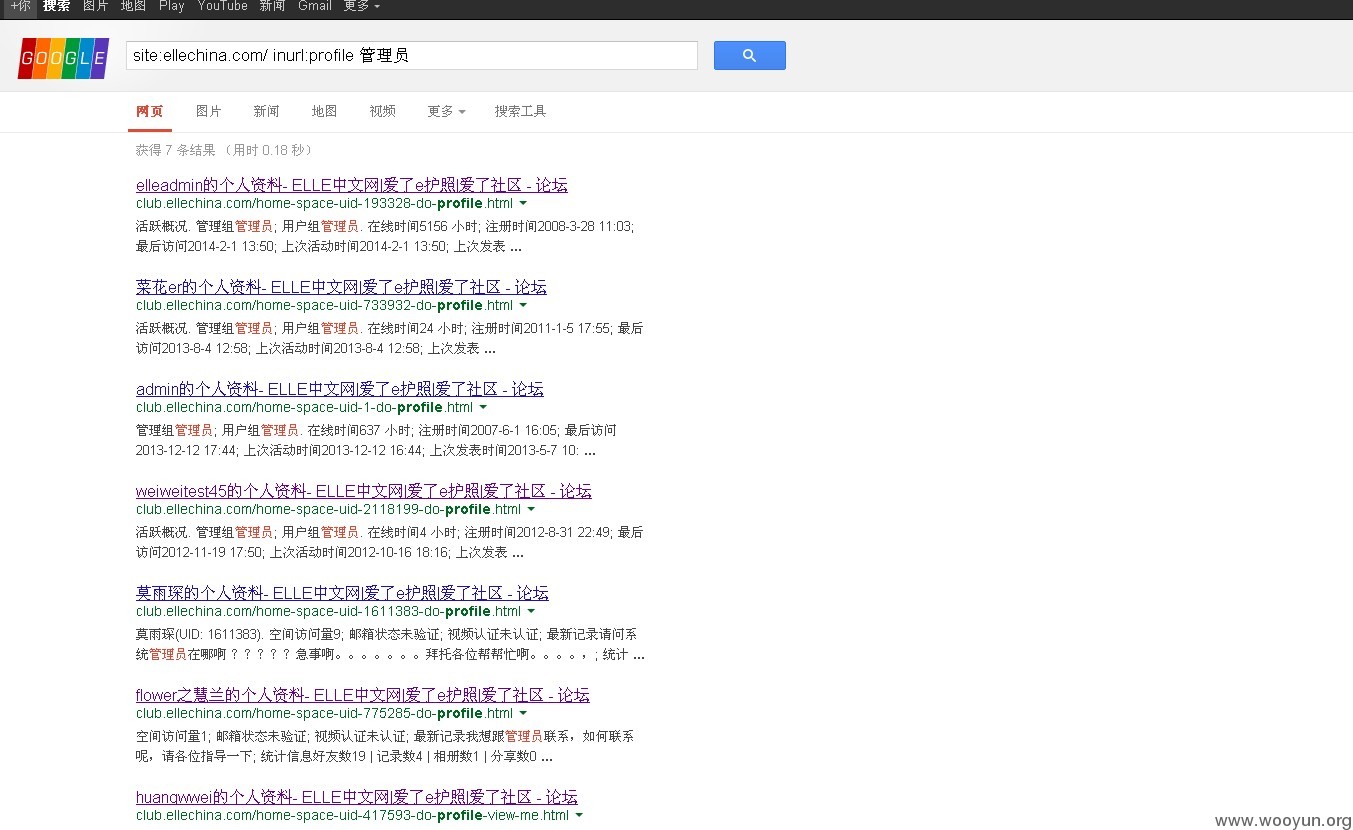Open admin的个人资料 result link

tap(340, 389)
